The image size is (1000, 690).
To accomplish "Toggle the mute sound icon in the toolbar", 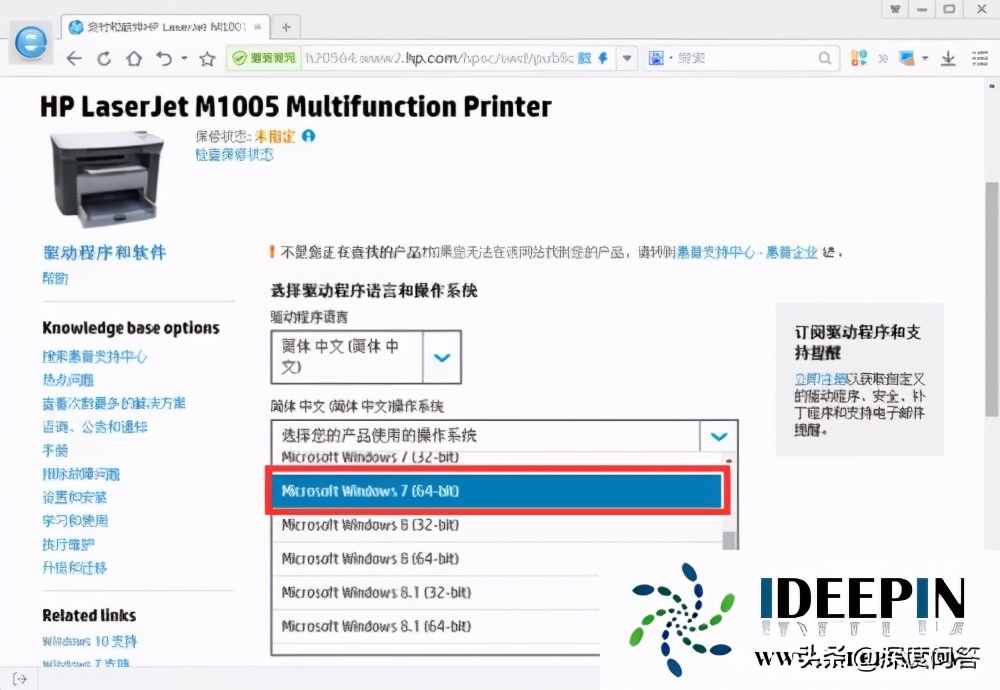I will [882, 58].
